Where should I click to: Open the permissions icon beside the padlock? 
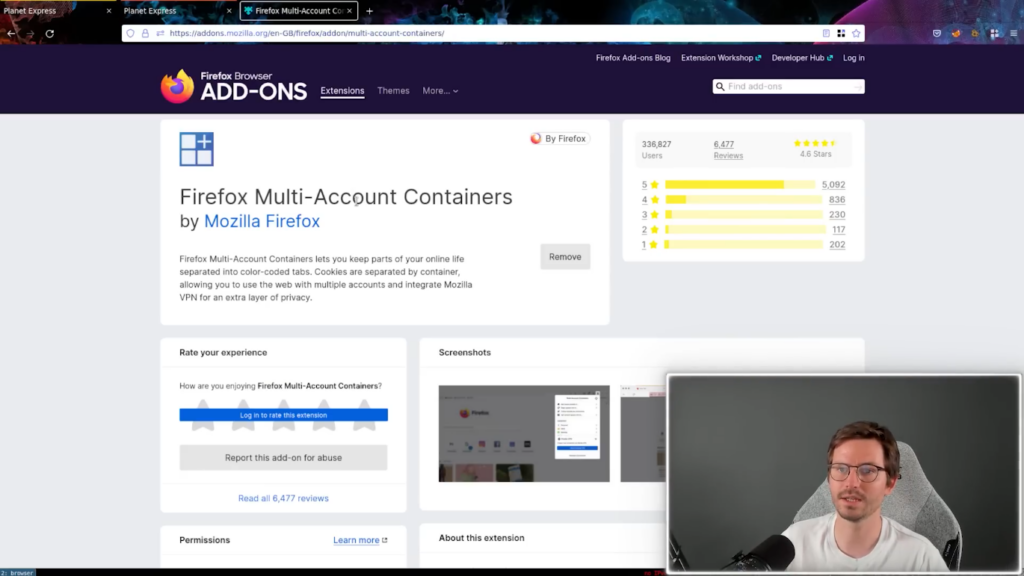(160, 33)
